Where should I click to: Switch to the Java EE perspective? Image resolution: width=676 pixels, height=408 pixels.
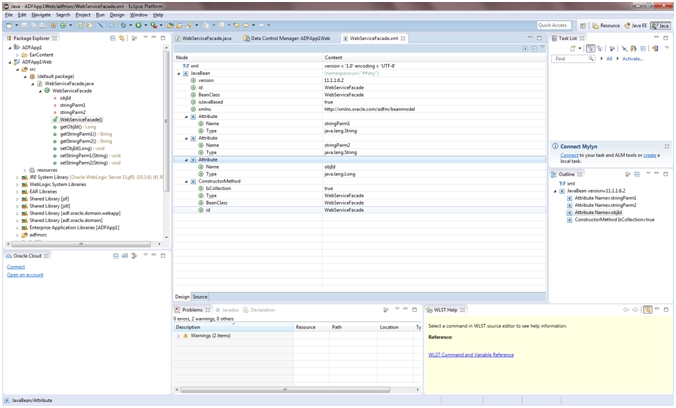click(636, 25)
